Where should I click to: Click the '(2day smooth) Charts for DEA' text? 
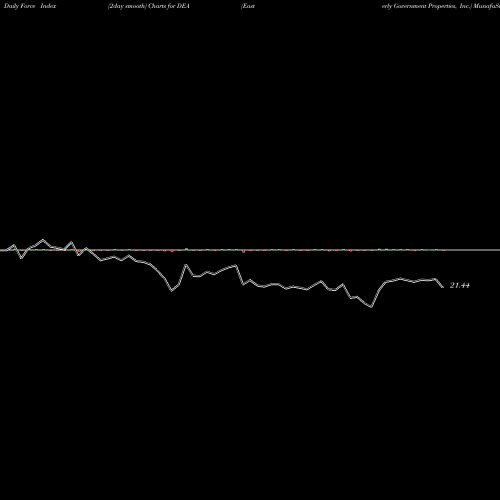click(x=149, y=6)
